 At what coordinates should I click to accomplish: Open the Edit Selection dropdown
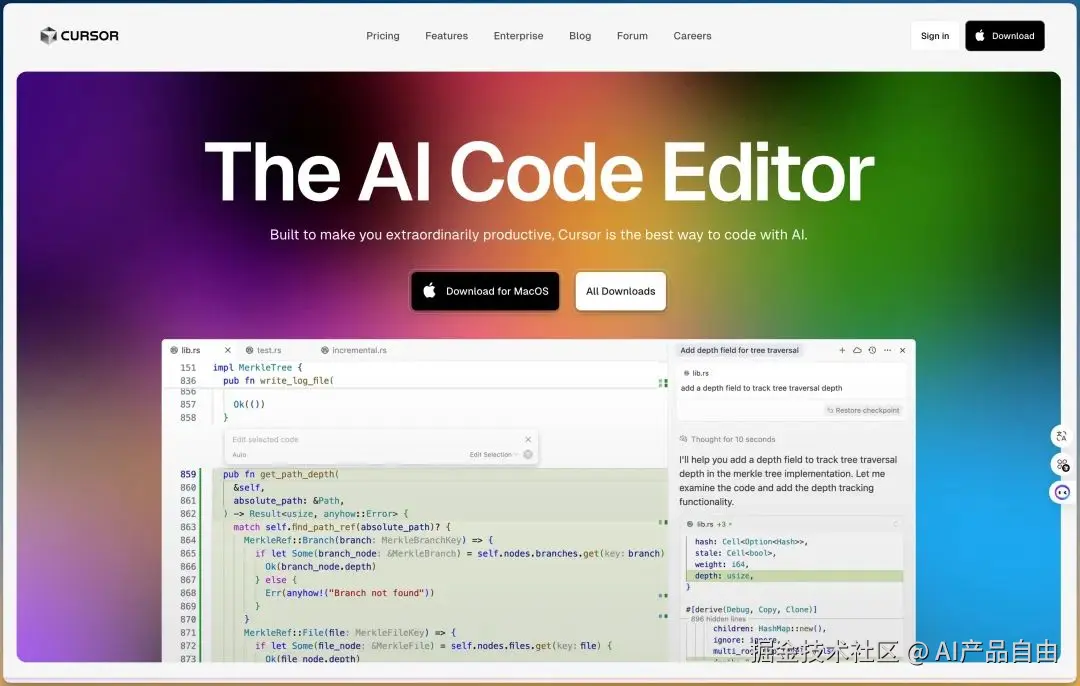point(493,455)
